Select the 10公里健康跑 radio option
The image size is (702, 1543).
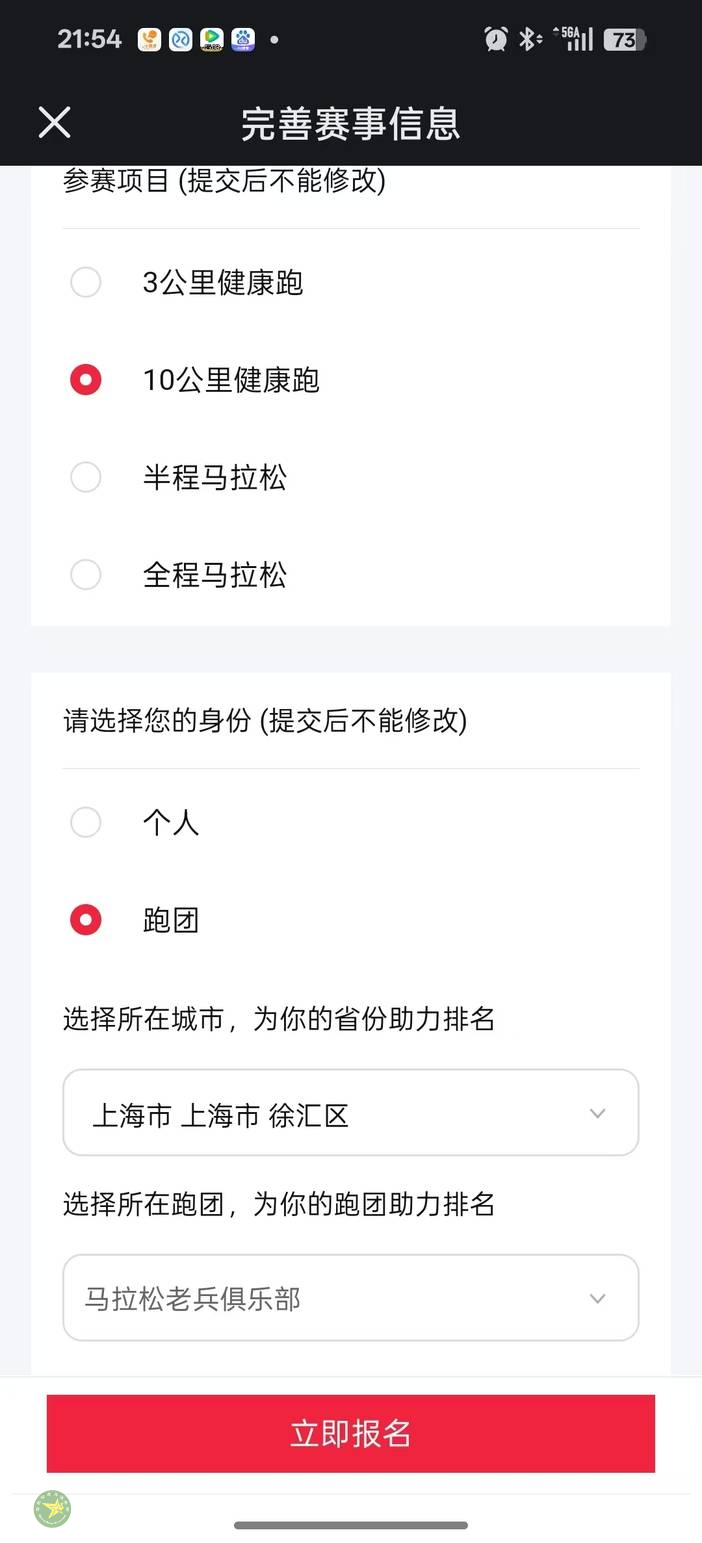pyautogui.click(x=86, y=380)
